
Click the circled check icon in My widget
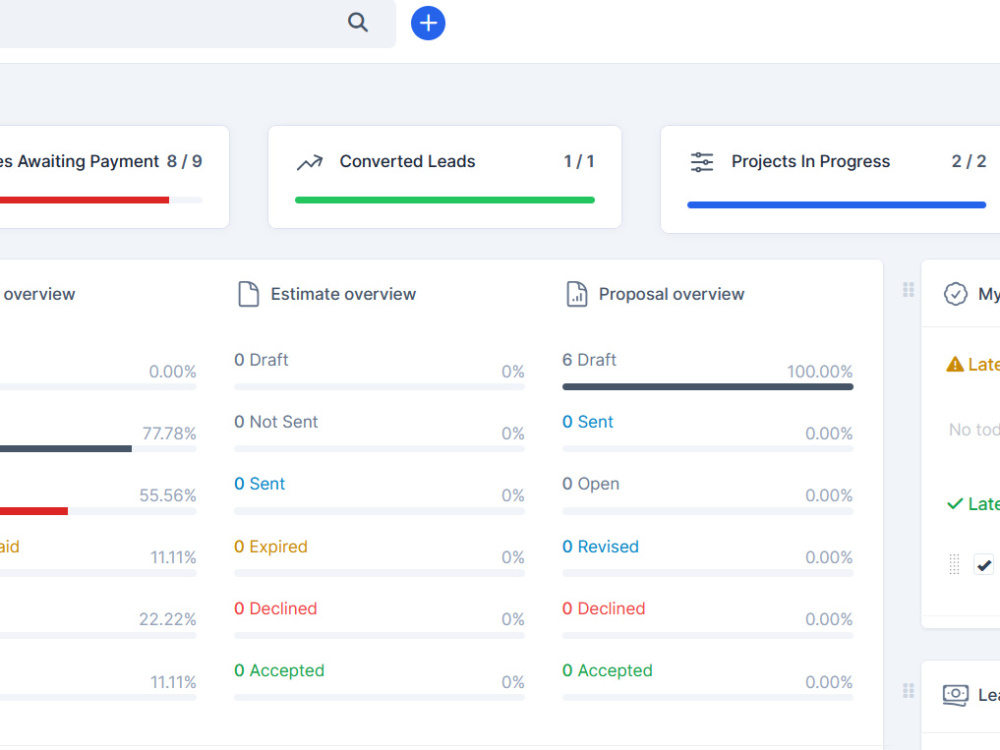[955, 294]
